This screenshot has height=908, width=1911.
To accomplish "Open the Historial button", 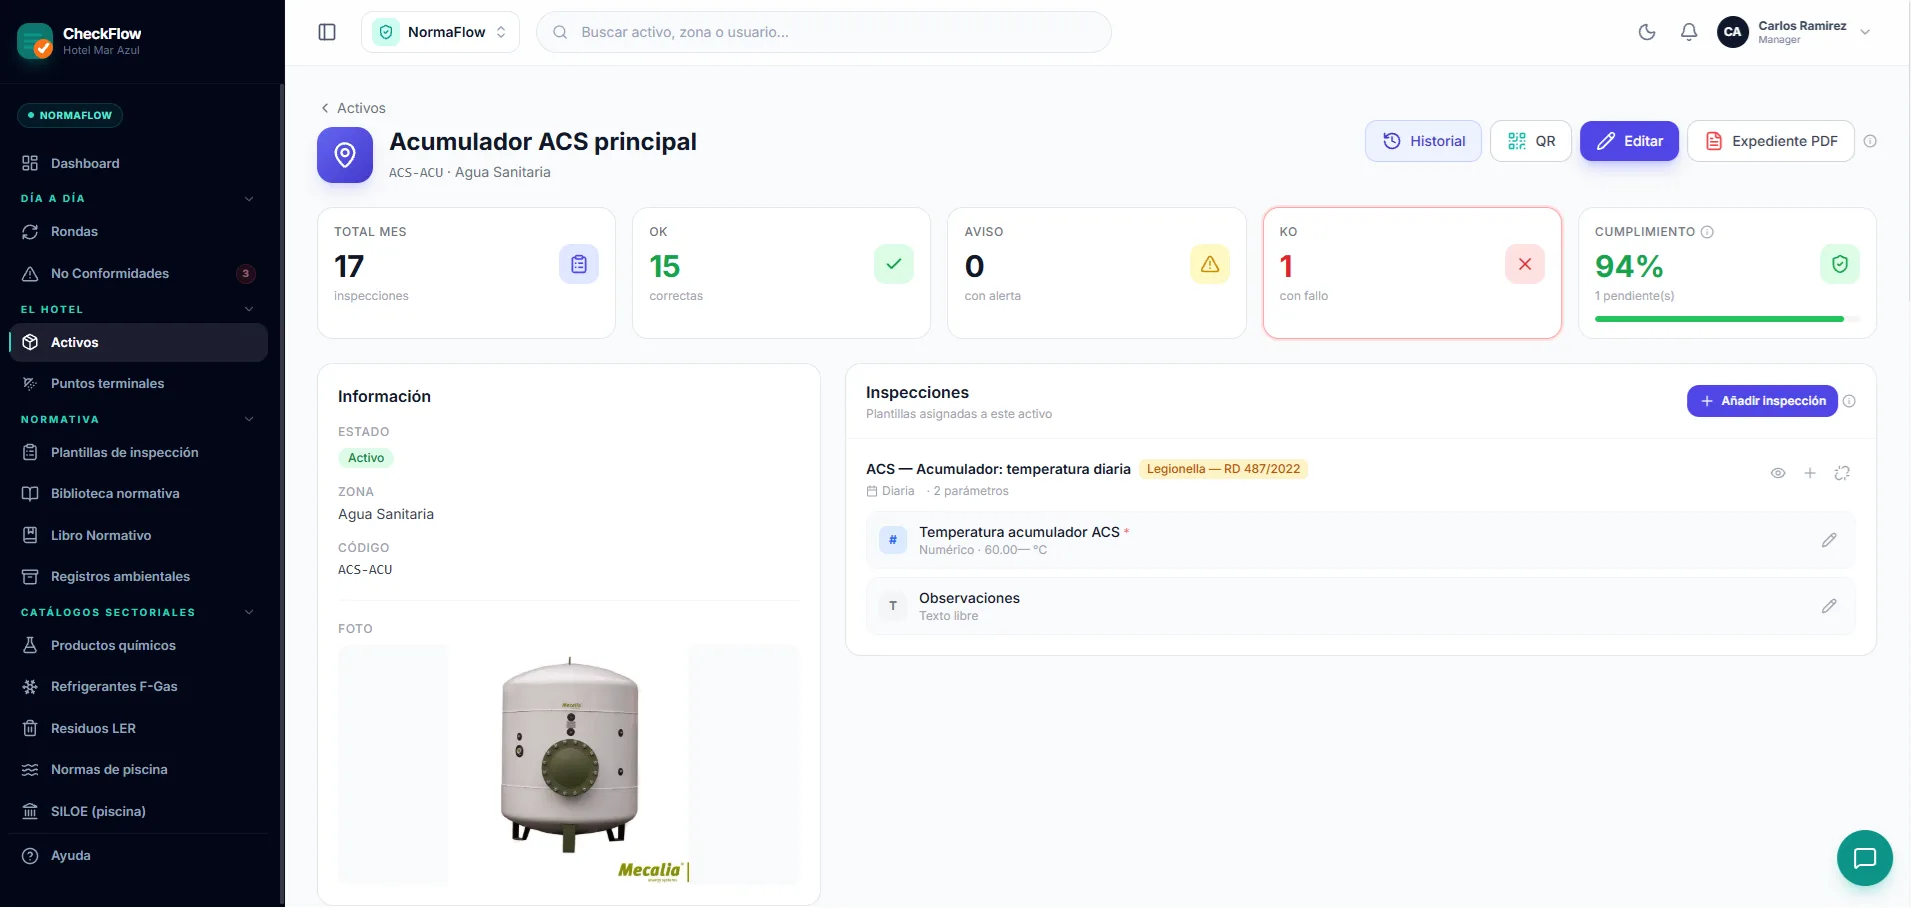I will click(1423, 141).
